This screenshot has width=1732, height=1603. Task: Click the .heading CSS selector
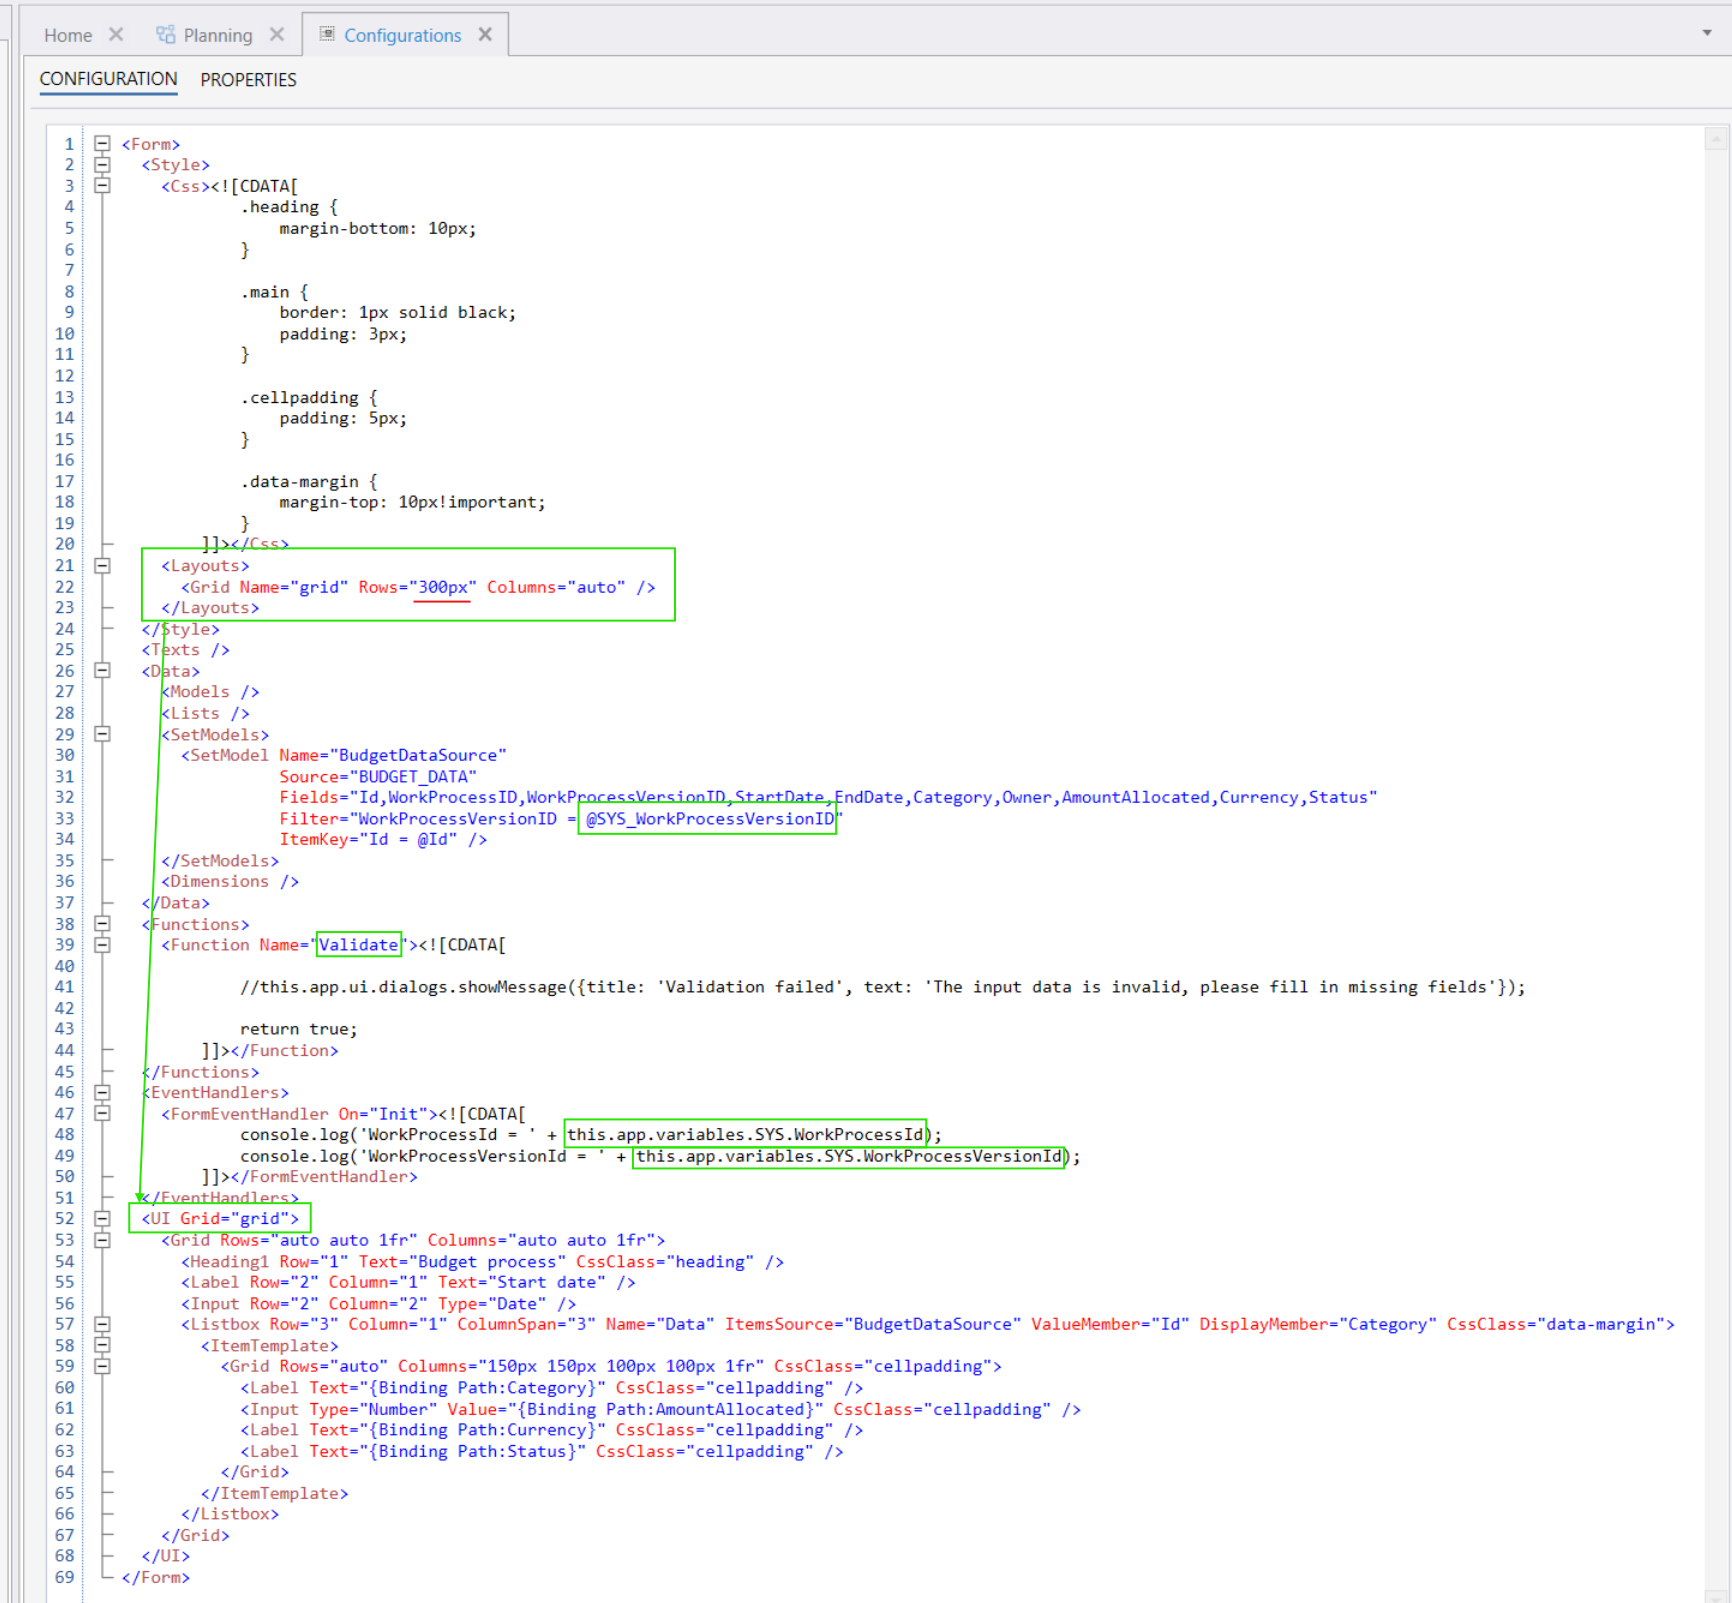coord(279,207)
